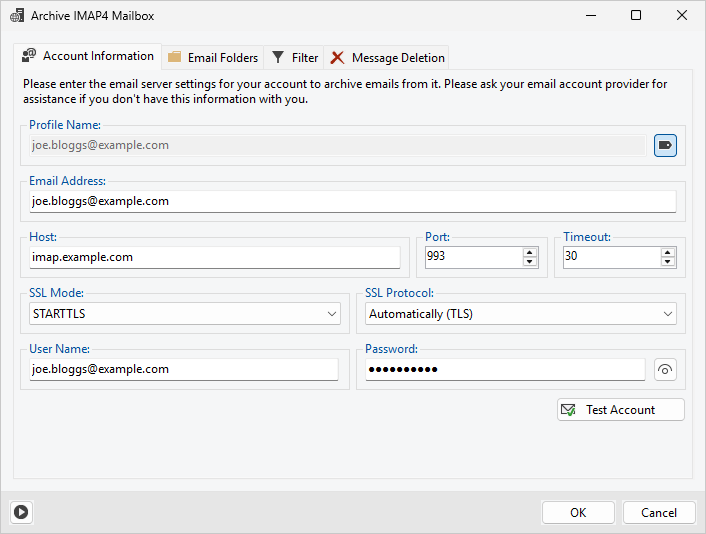Select the Account Information tab
The width and height of the screenshot is (706, 534).
coord(88,57)
